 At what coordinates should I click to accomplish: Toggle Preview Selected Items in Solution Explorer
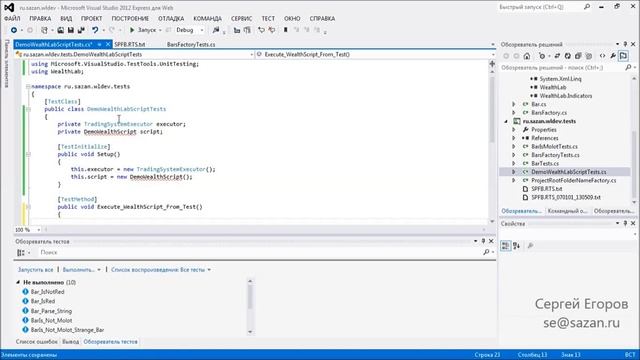point(623,56)
